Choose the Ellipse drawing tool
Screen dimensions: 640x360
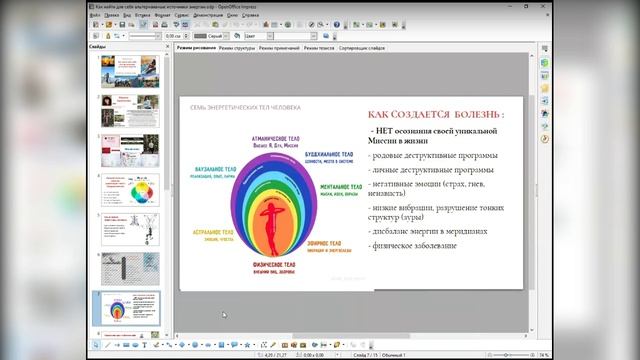pyautogui.click(x=135, y=345)
